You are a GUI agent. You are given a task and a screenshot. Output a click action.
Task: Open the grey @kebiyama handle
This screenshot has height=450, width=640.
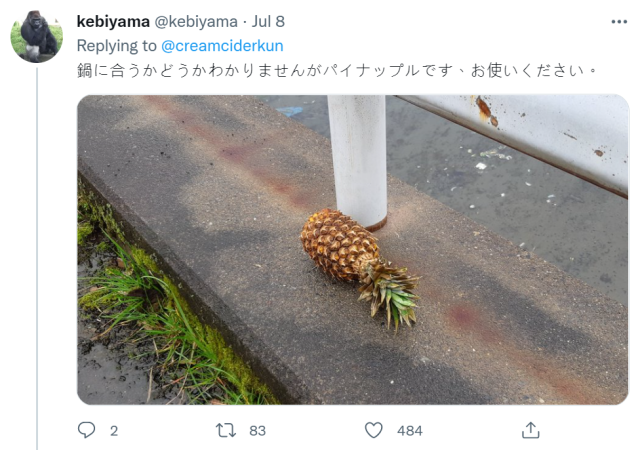click(196, 22)
